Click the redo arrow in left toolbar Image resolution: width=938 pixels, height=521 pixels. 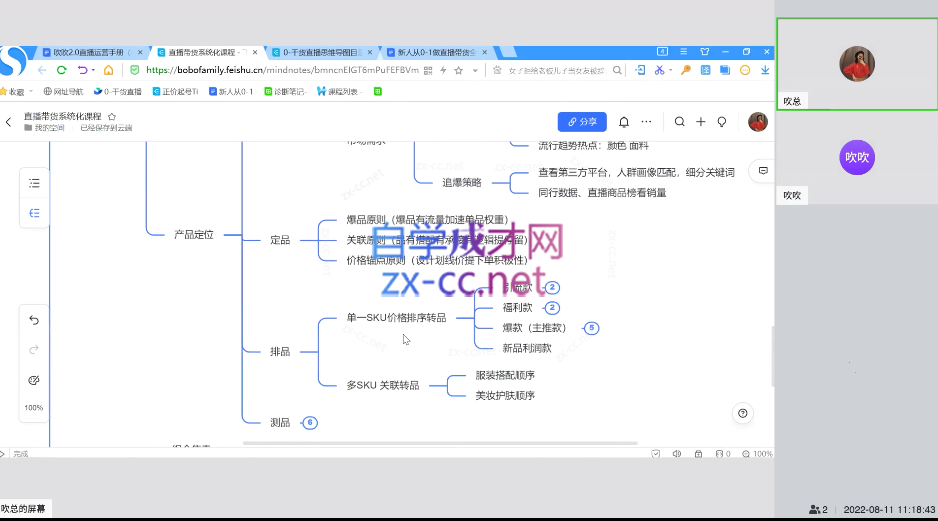34,349
